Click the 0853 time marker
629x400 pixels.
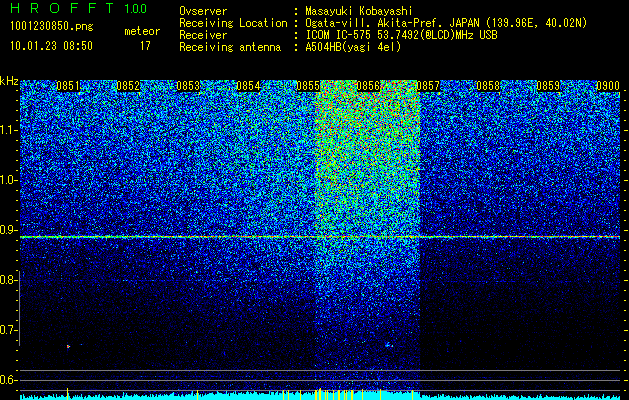188,86
